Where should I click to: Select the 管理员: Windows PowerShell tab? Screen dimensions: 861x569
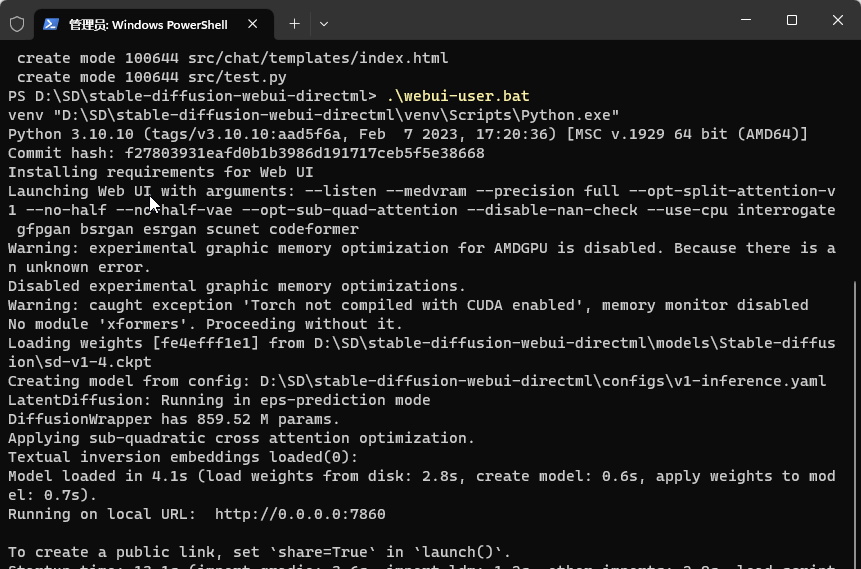coord(148,24)
